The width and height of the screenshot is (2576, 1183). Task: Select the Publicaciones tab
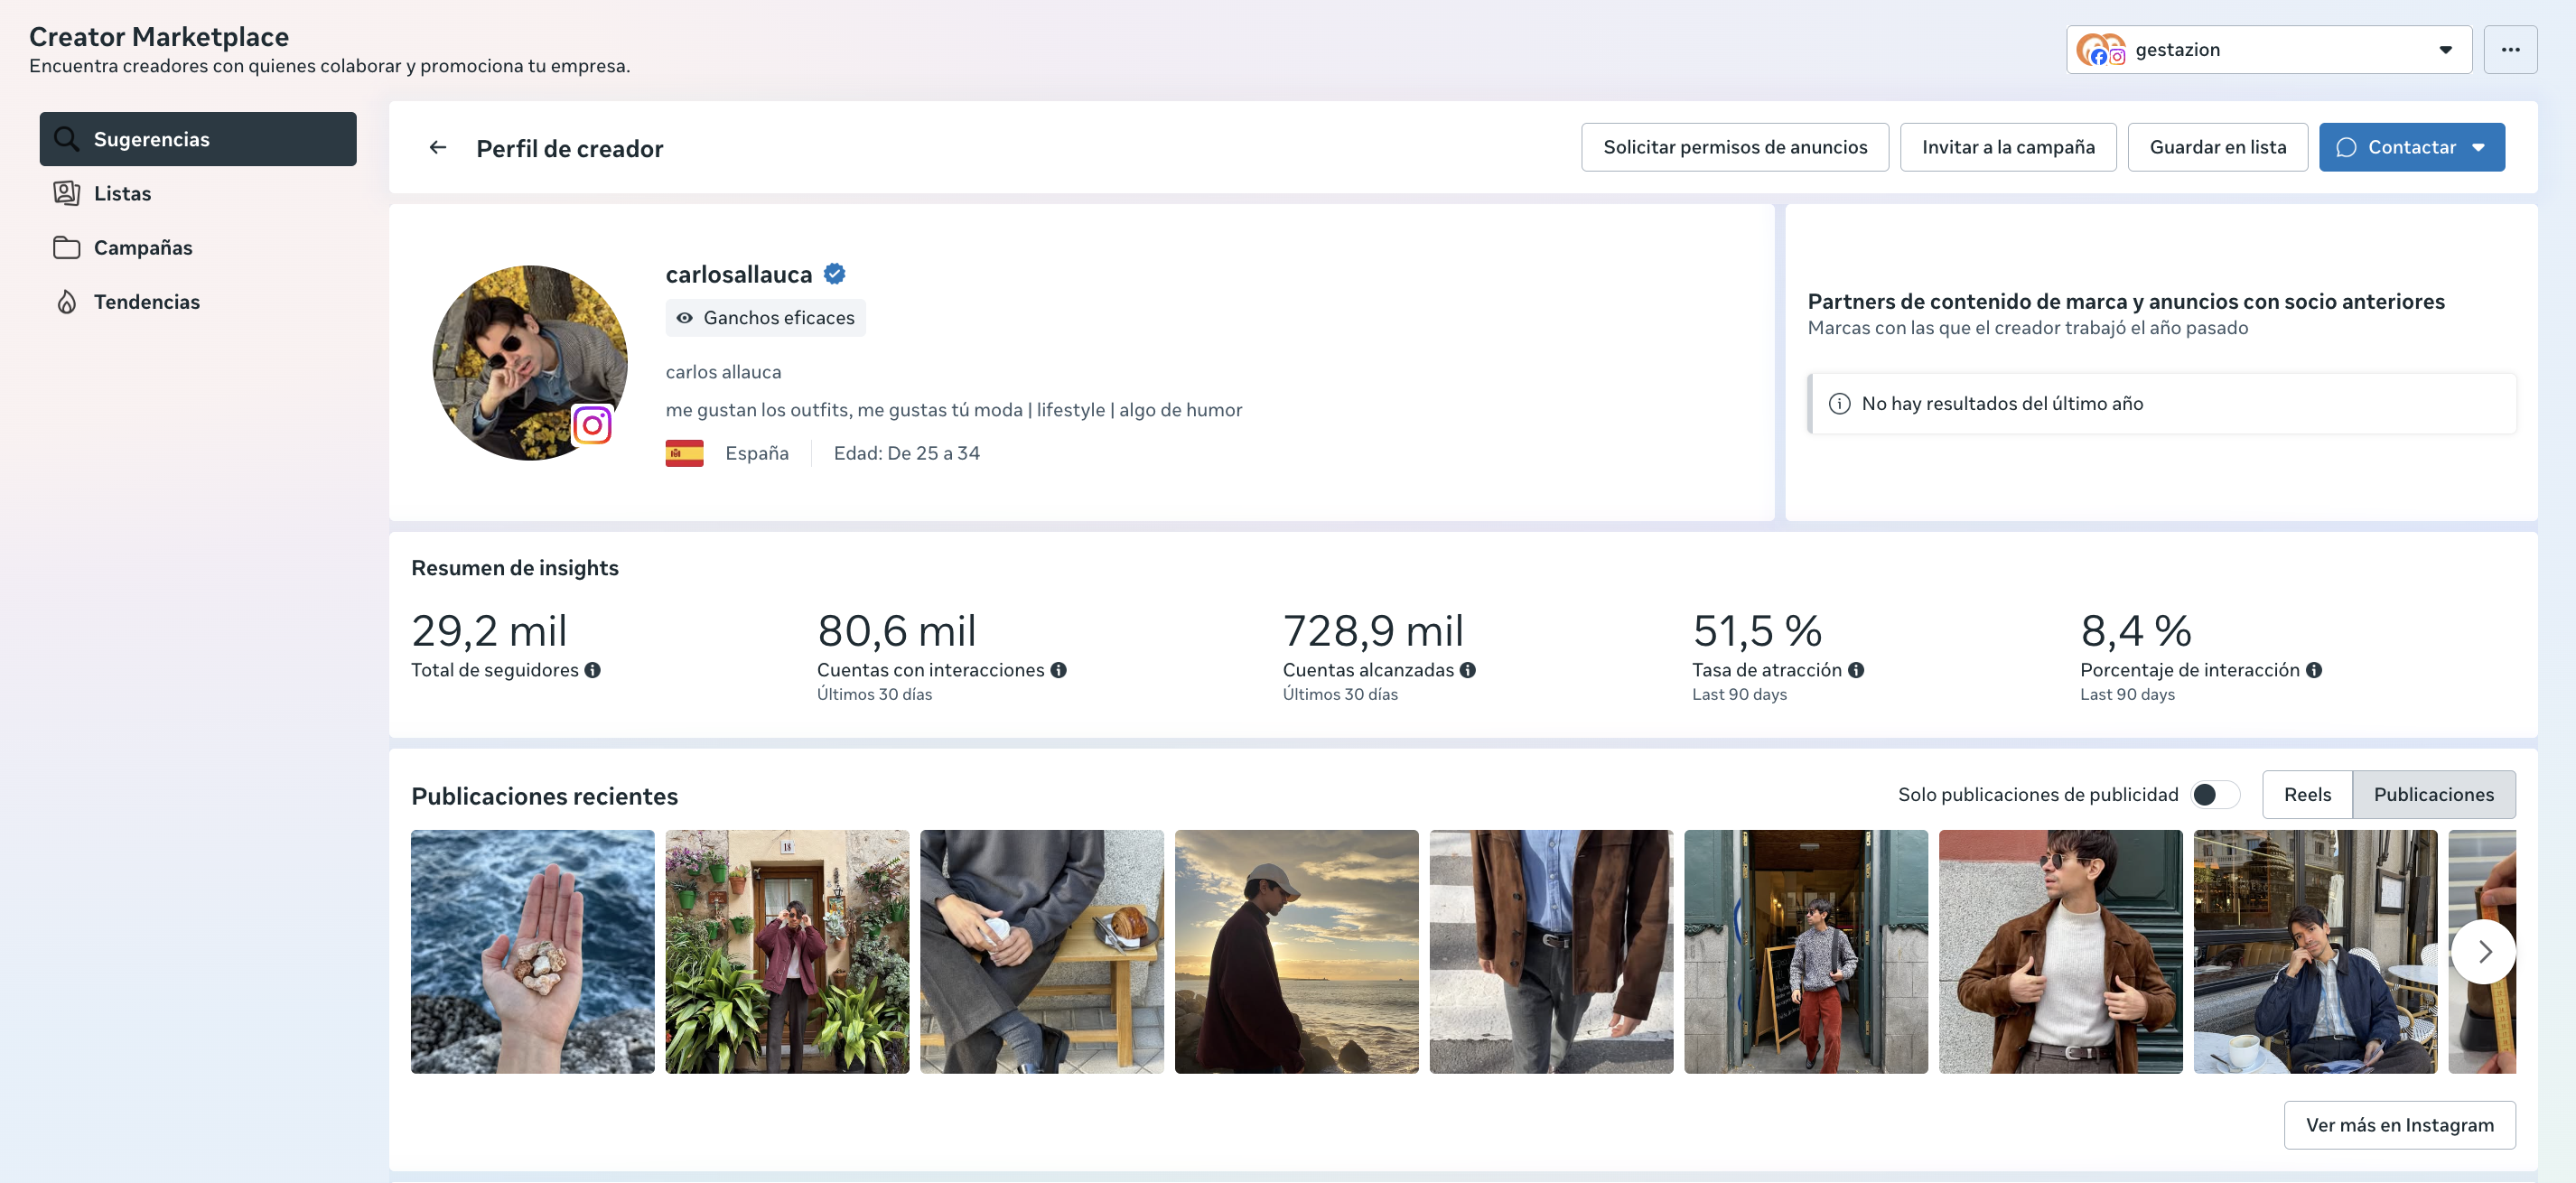pos(2432,795)
